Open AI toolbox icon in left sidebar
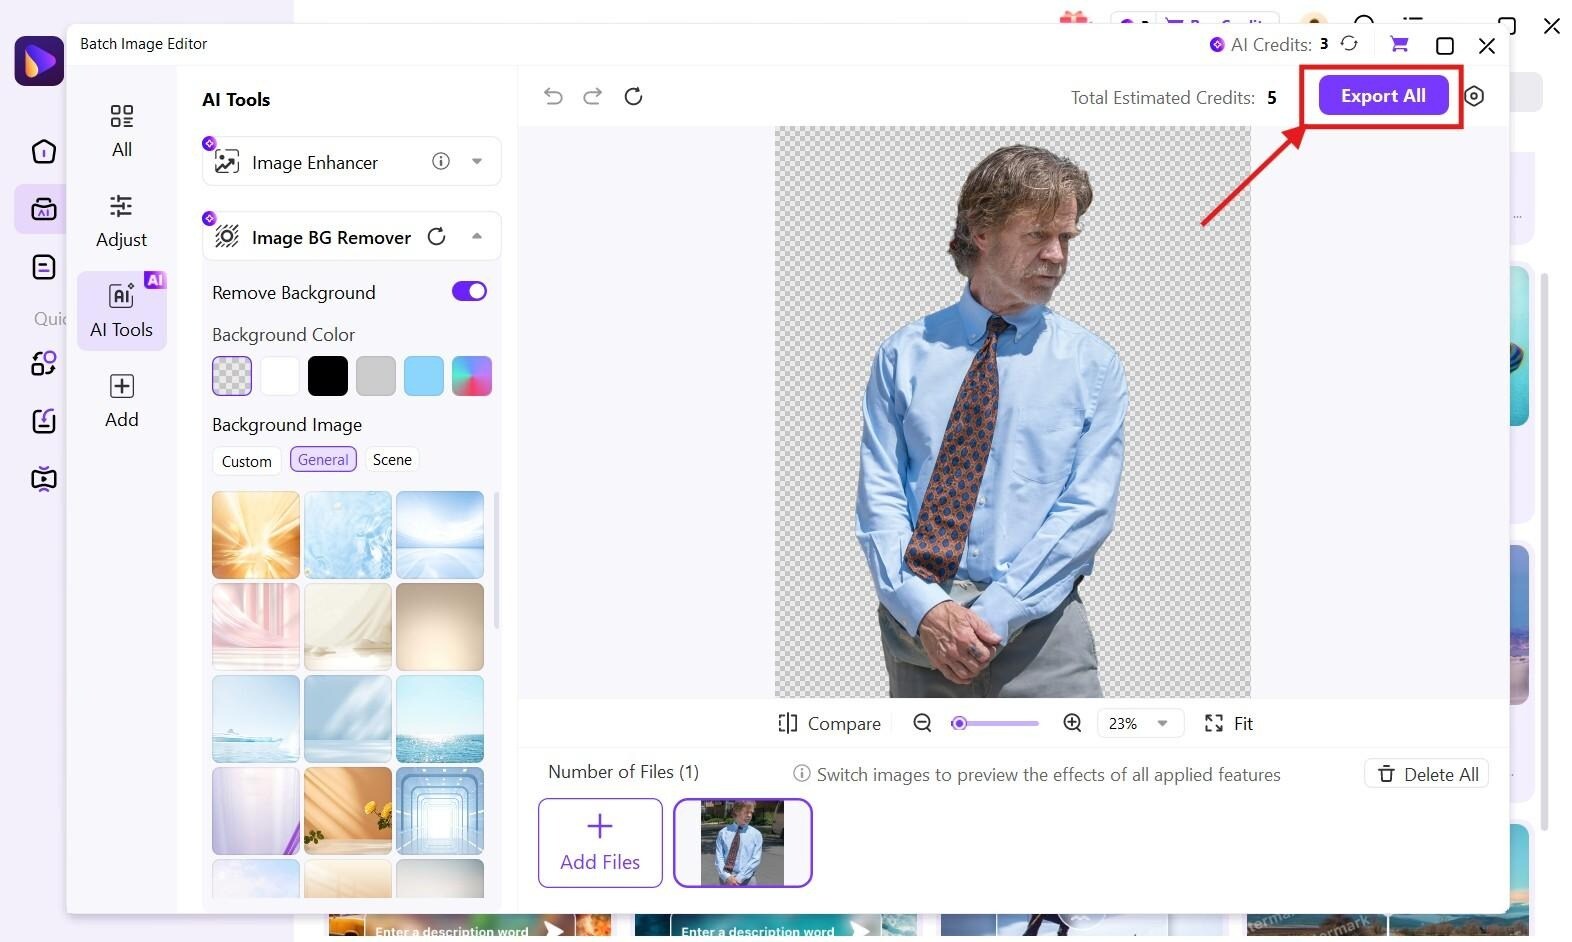This screenshot has width=1572, height=942. click(x=44, y=209)
